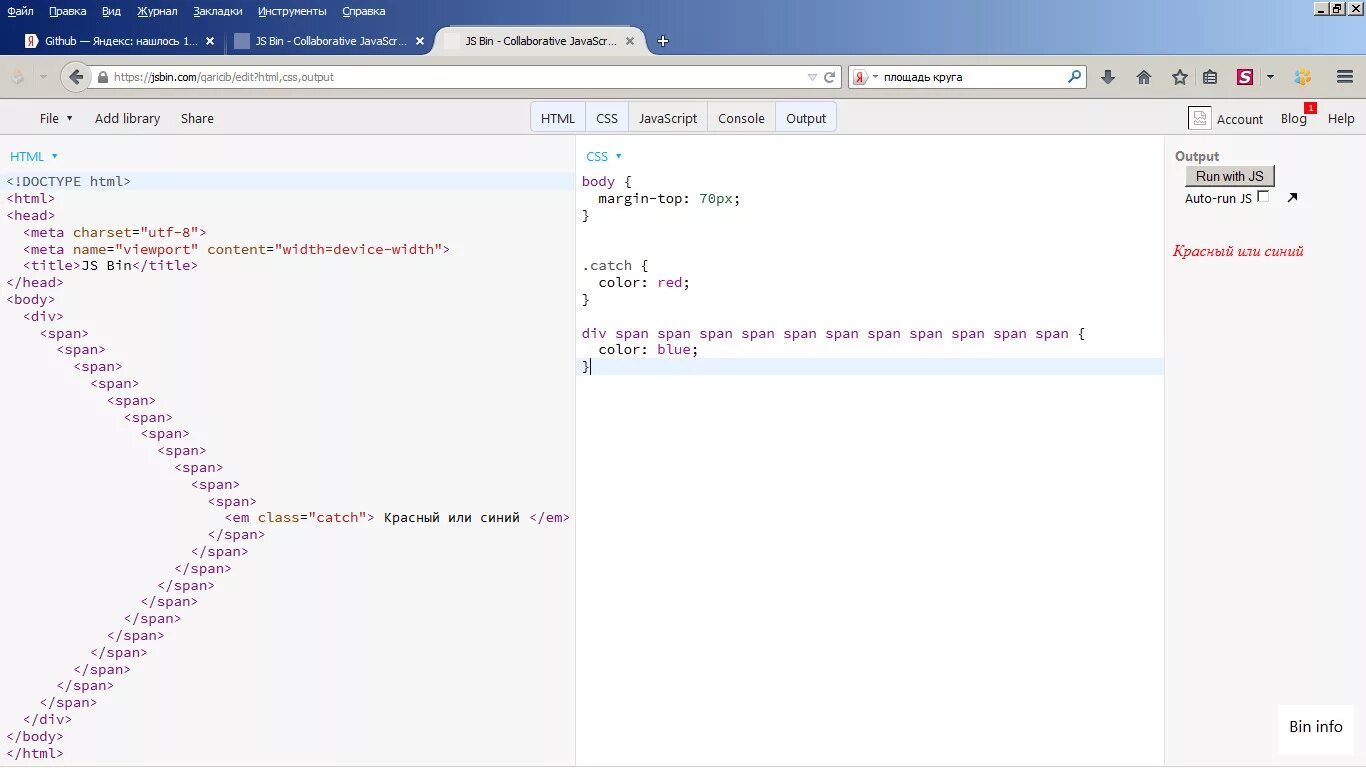
Task: Open the Инструменты menu
Action: [x=292, y=11]
